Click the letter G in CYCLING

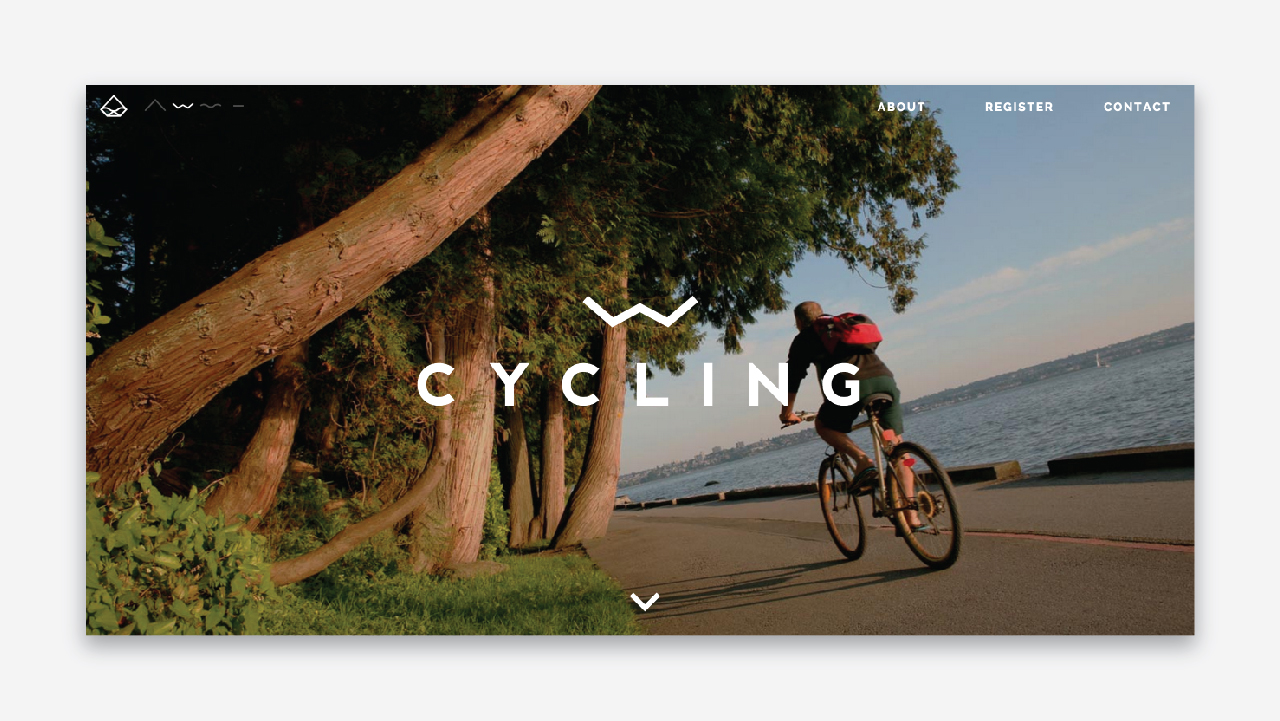click(841, 385)
